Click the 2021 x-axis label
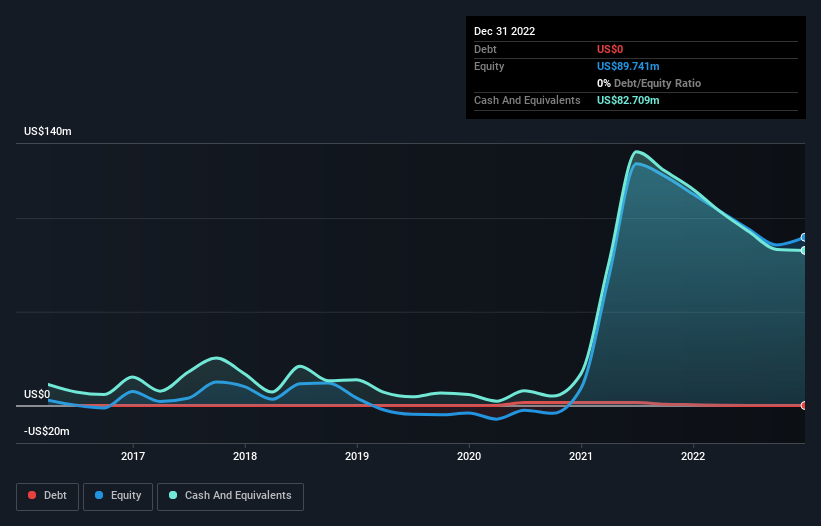The width and height of the screenshot is (821, 526). coord(581,456)
